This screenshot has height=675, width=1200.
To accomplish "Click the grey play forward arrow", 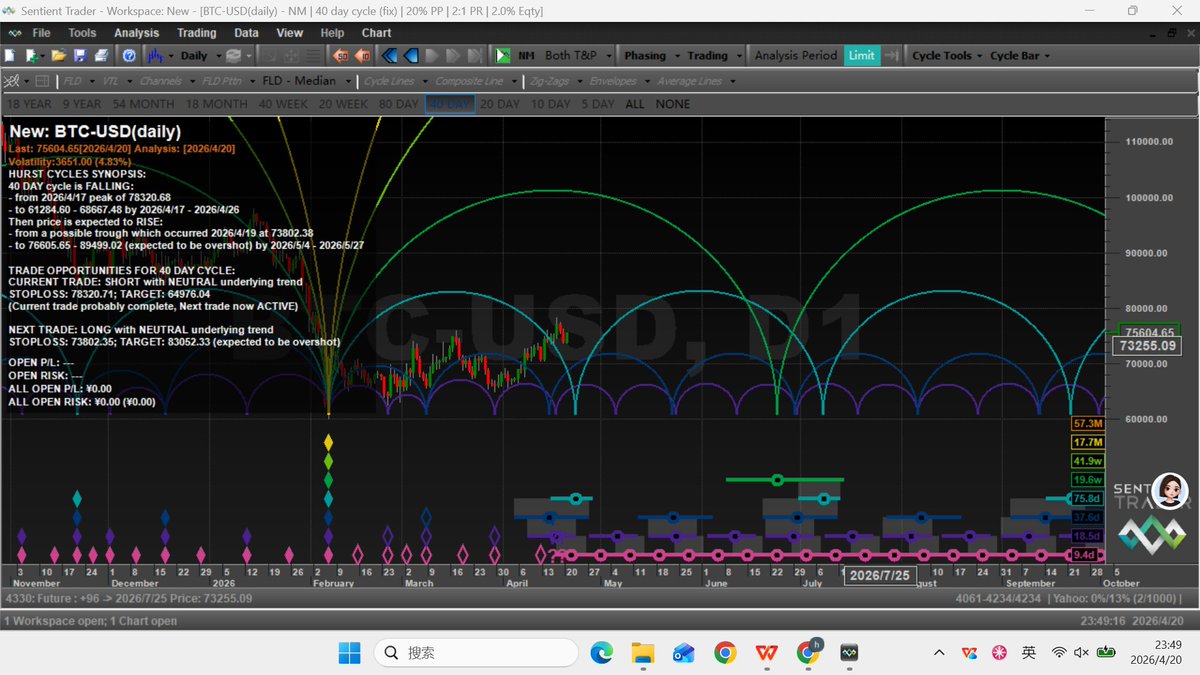I will pos(432,56).
